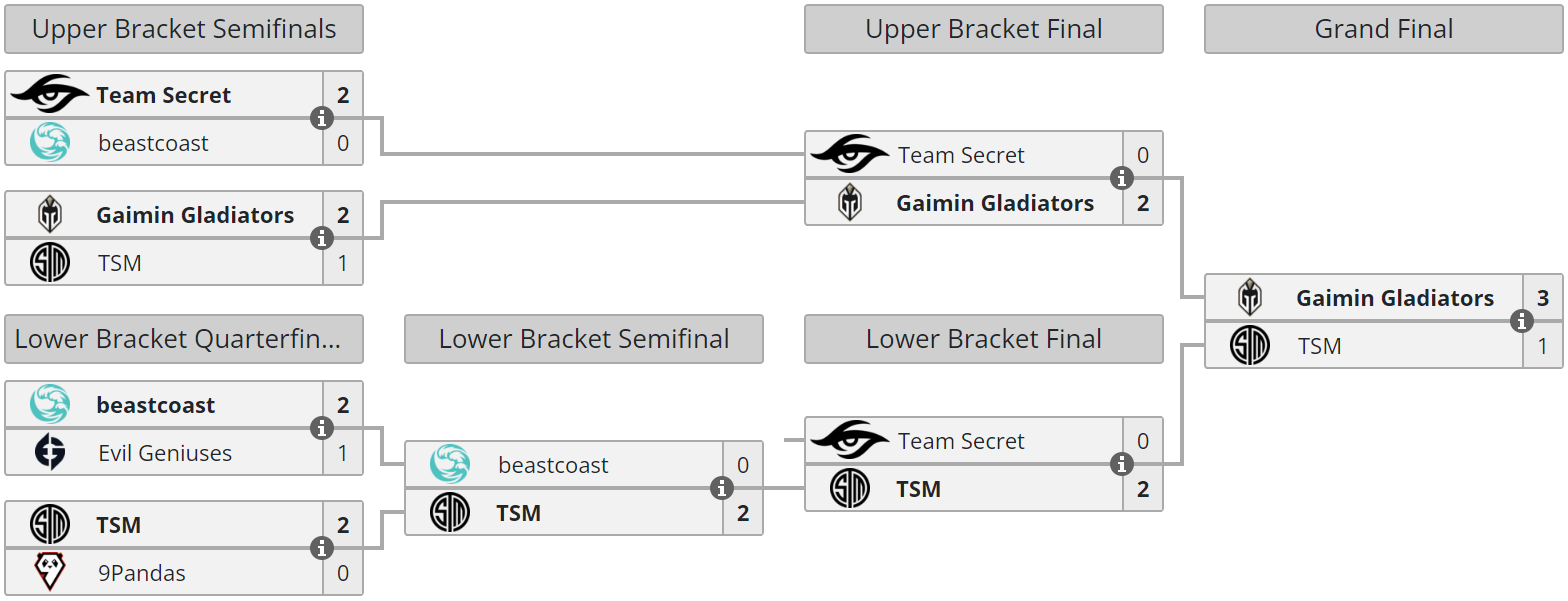Open Evil Geniuses team link
Screen dimensions: 1568x601
(x=165, y=453)
